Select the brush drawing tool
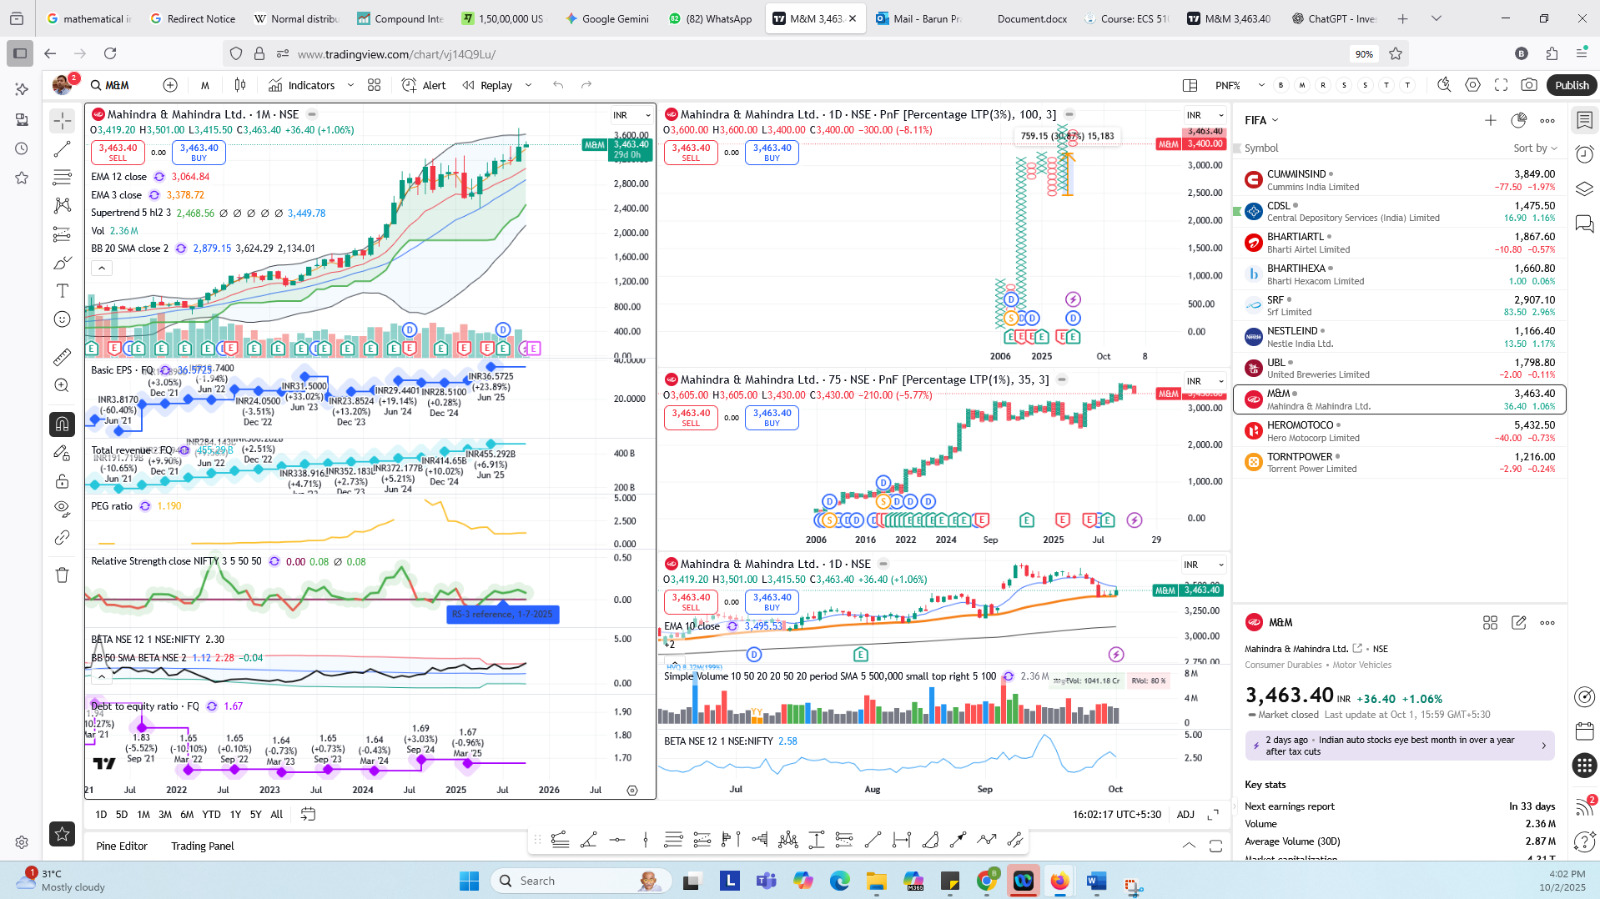Viewport: 1600px width, 899px height. coord(62,263)
